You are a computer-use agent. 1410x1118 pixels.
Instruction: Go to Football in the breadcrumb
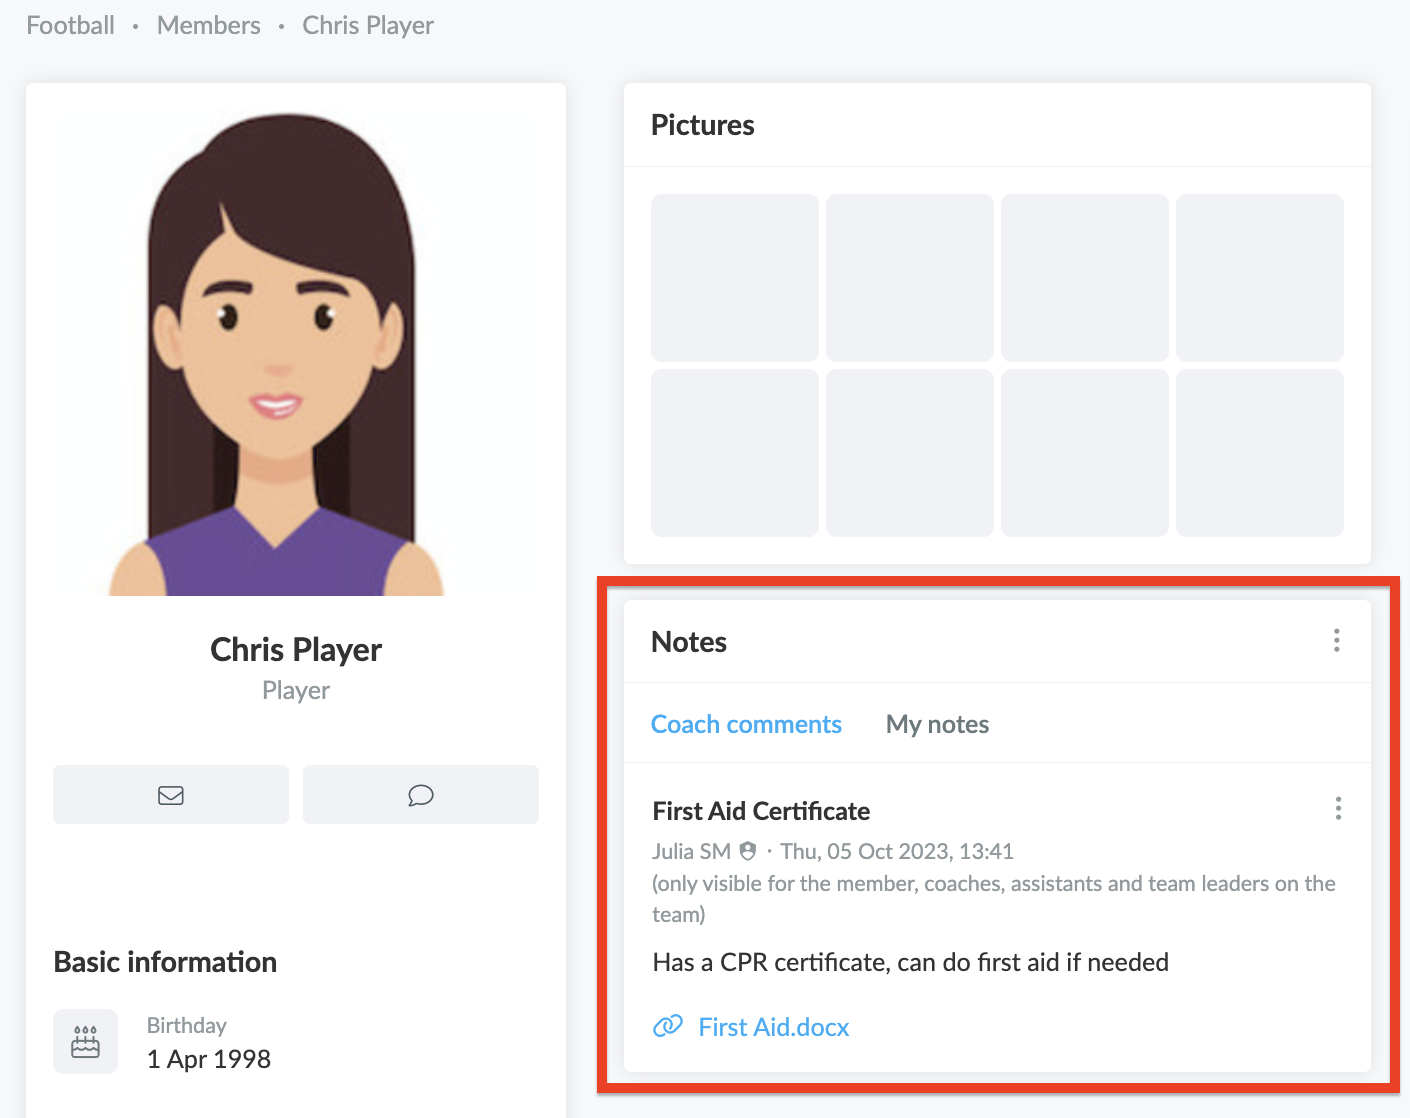click(x=70, y=25)
